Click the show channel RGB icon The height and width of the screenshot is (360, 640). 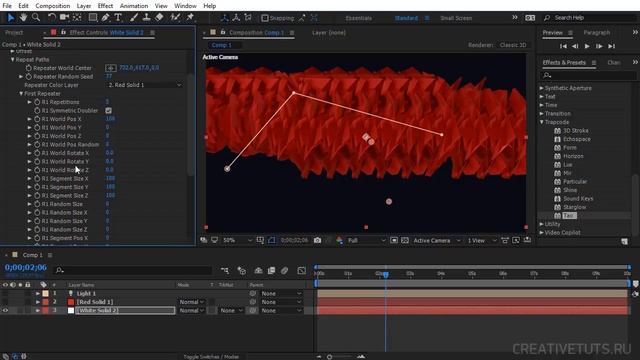click(x=340, y=240)
